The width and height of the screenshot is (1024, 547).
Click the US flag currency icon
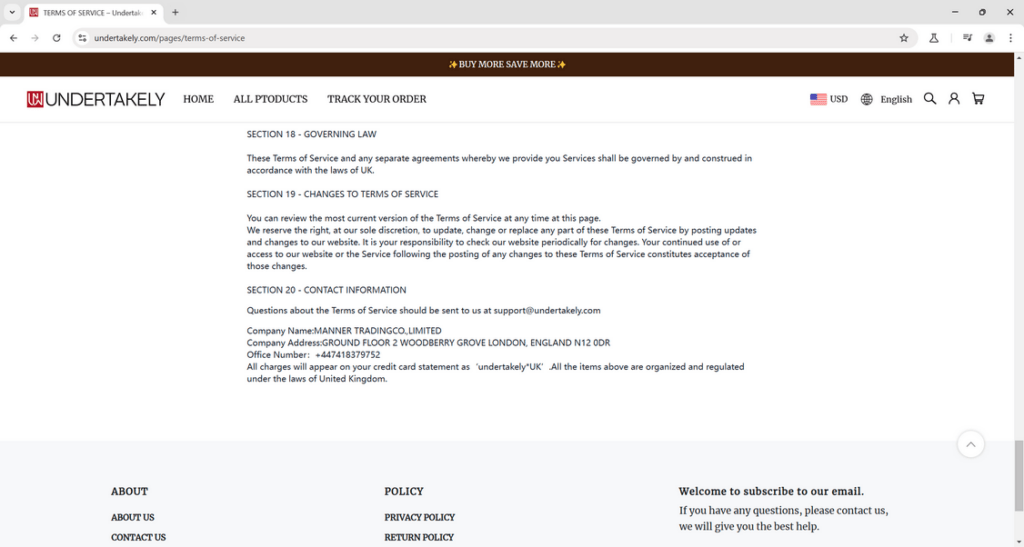pos(818,99)
